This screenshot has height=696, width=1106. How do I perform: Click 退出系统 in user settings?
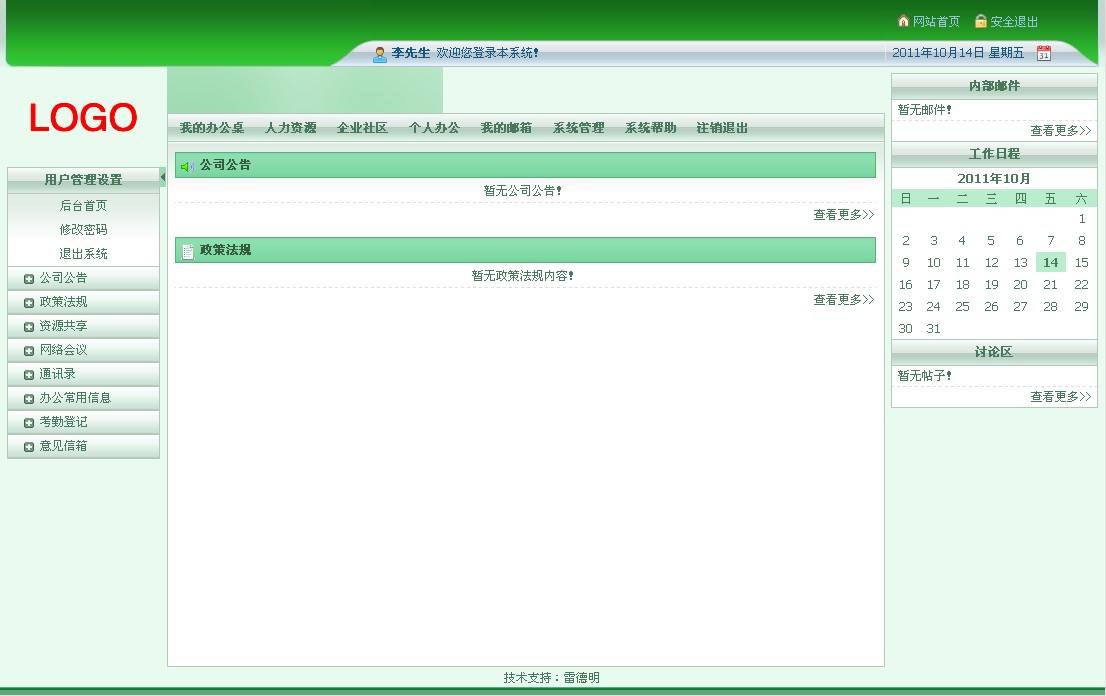coord(83,253)
